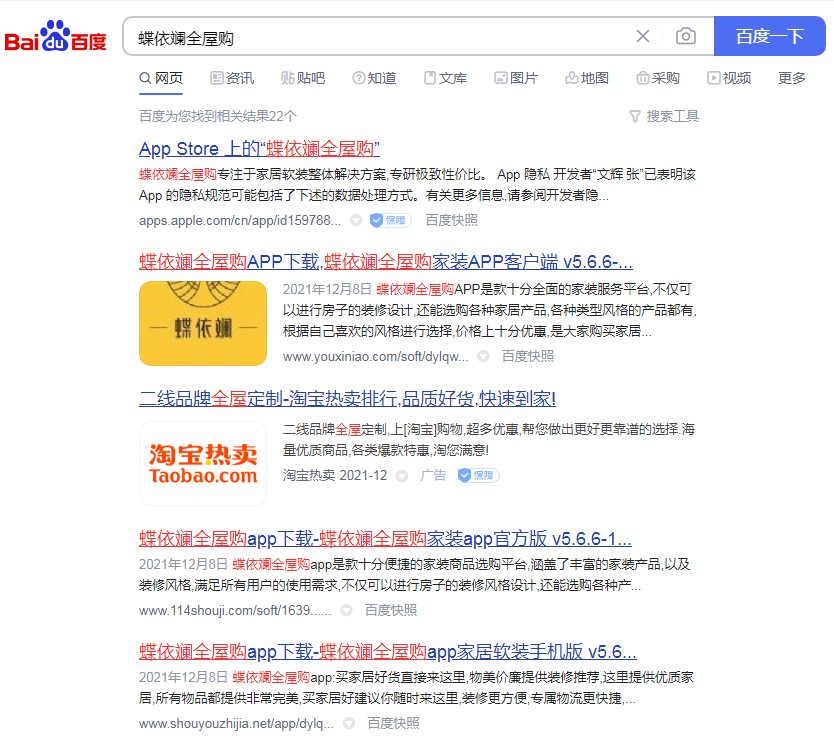This screenshot has width=834, height=741.
Task: Clear the search box text
Action: 643,37
